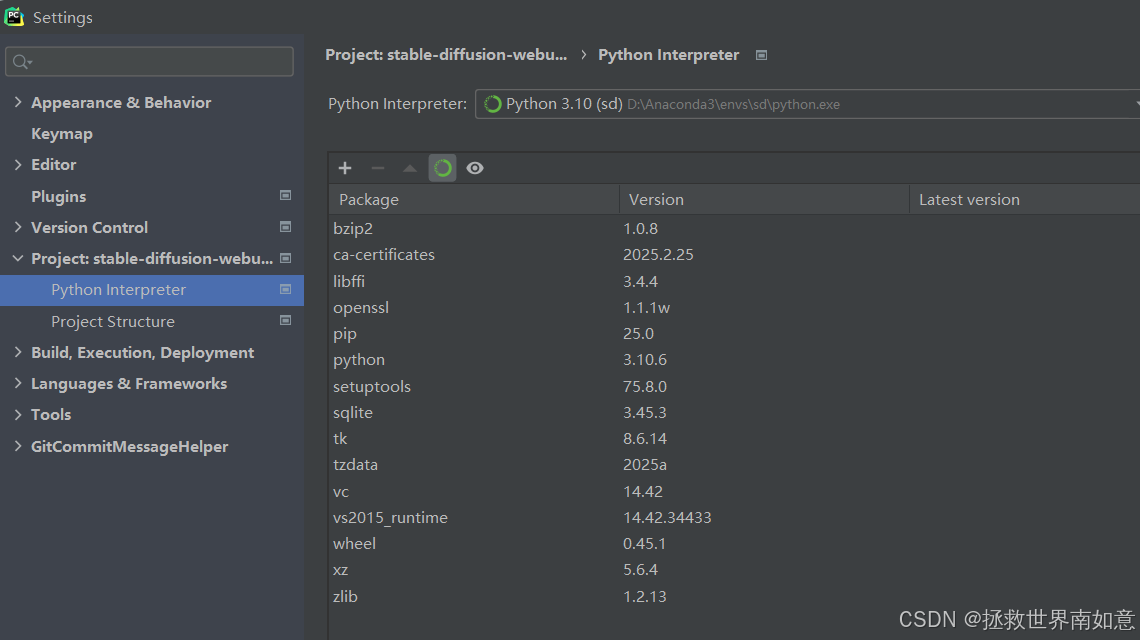Select the wheel package row
The width and height of the screenshot is (1140, 640).
point(734,544)
